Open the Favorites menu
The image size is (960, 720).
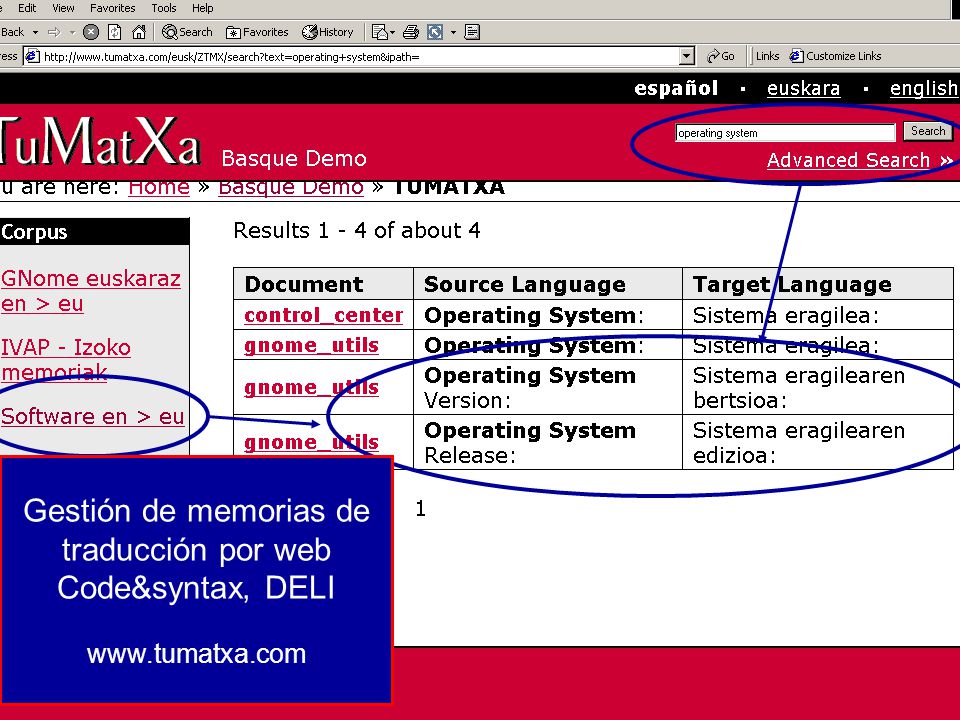tap(113, 8)
